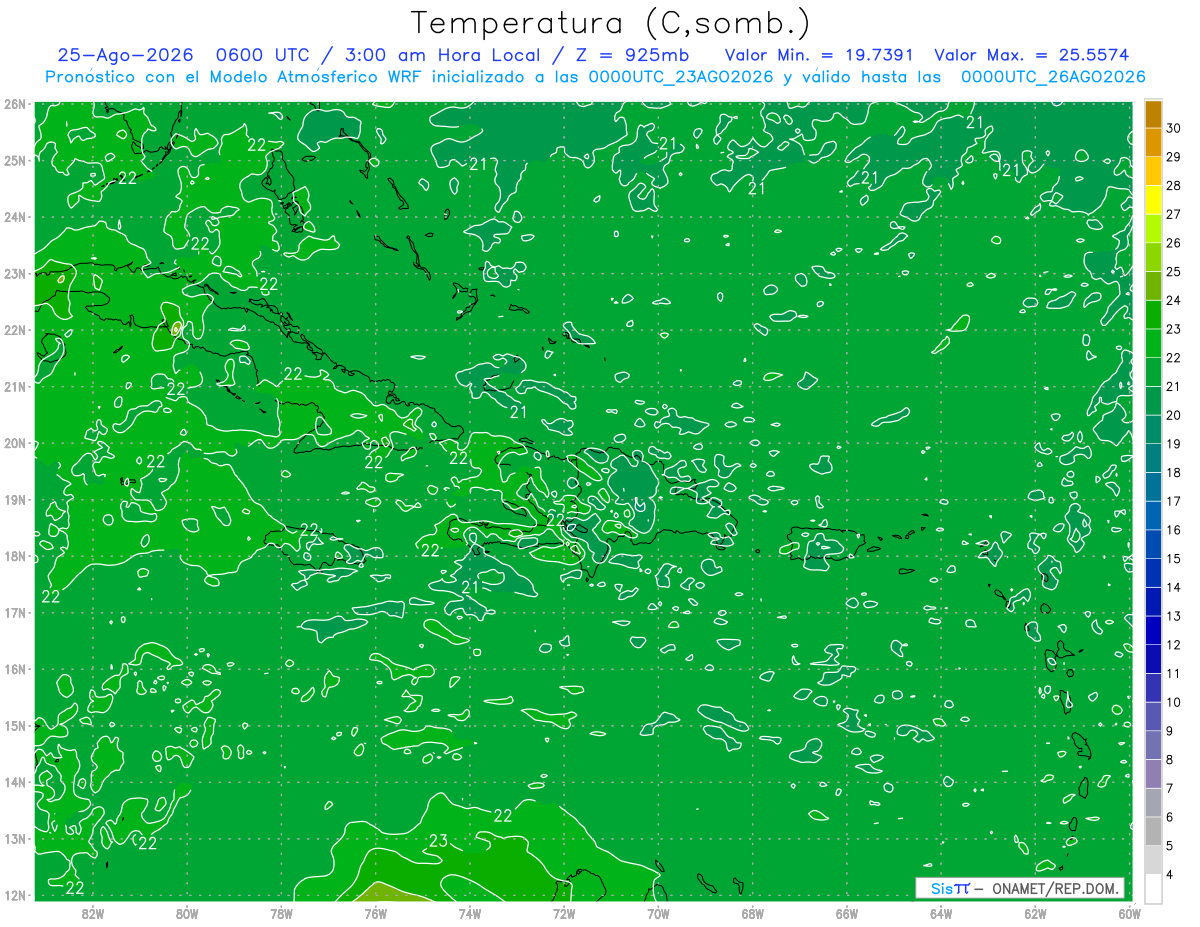Click the title "Temperatura (C,somb.)"

pos(611,23)
